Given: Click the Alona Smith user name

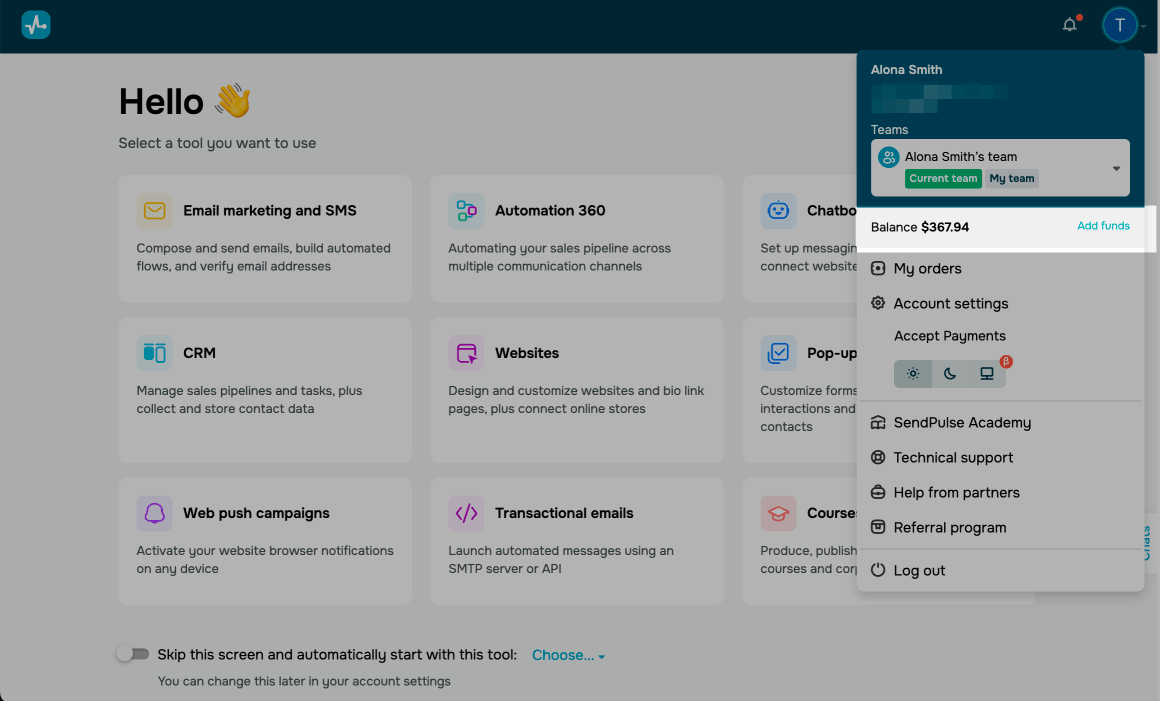Looking at the screenshot, I should click(906, 70).
